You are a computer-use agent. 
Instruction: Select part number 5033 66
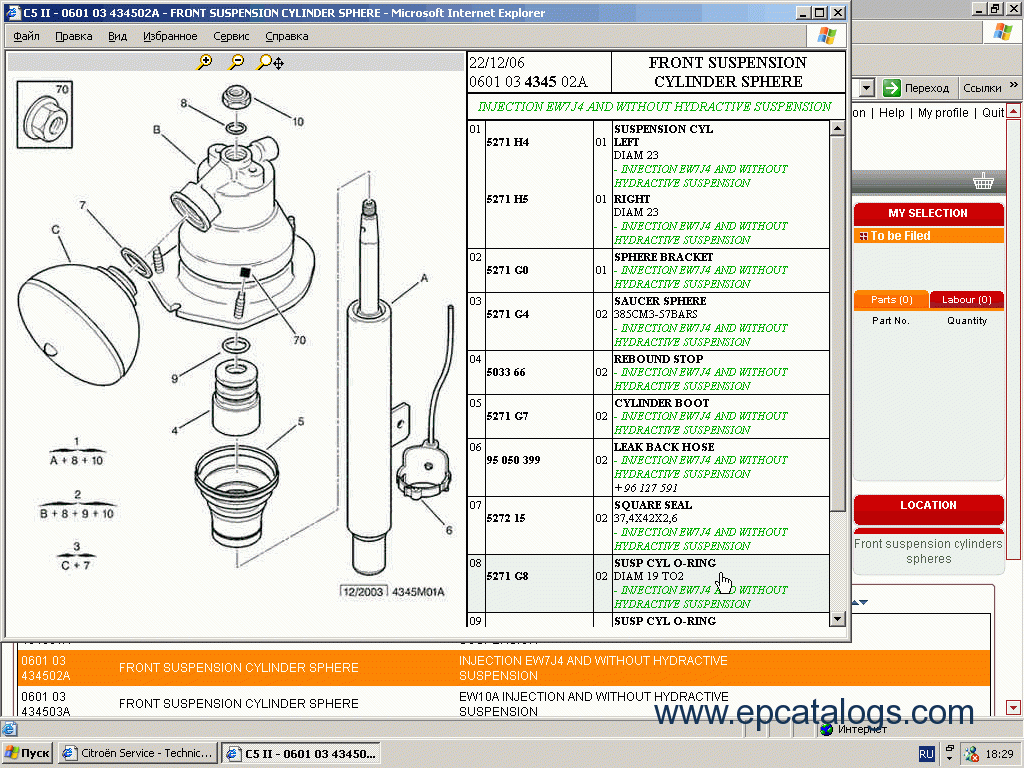click(x=505, y=372)
